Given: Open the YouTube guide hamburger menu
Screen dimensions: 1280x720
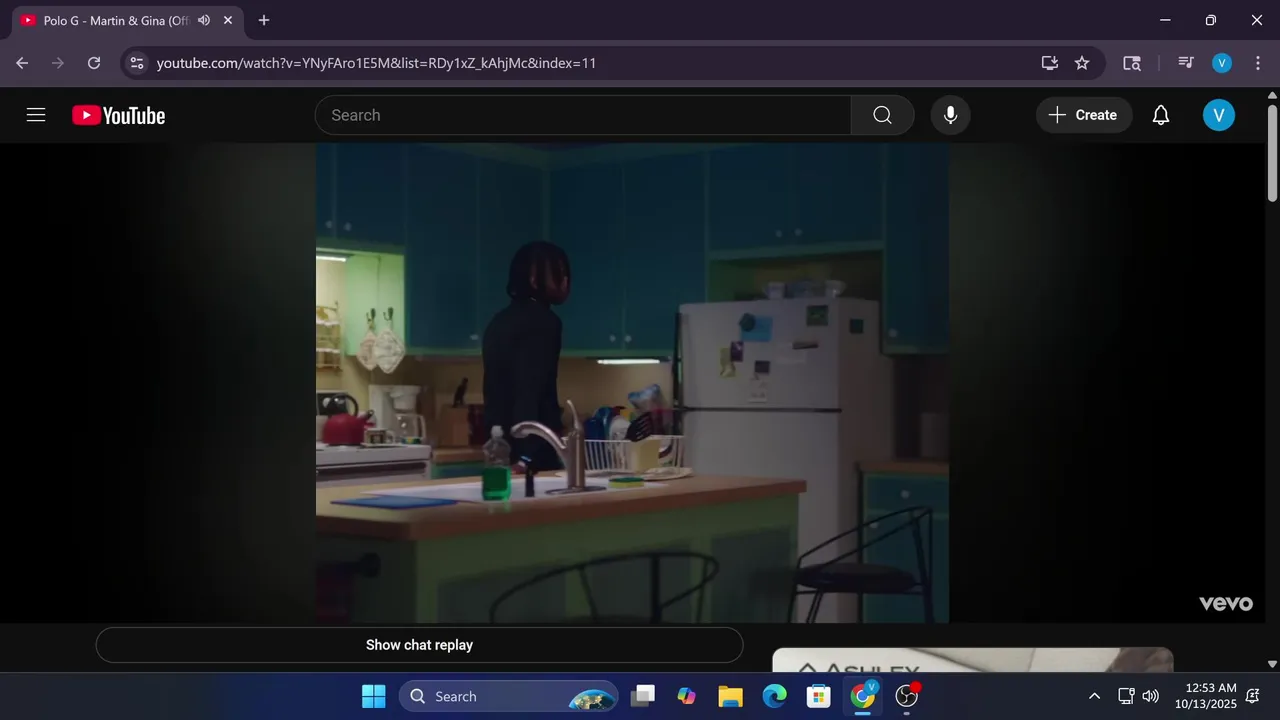Looking at the screenshot, I should pos(36,115).
